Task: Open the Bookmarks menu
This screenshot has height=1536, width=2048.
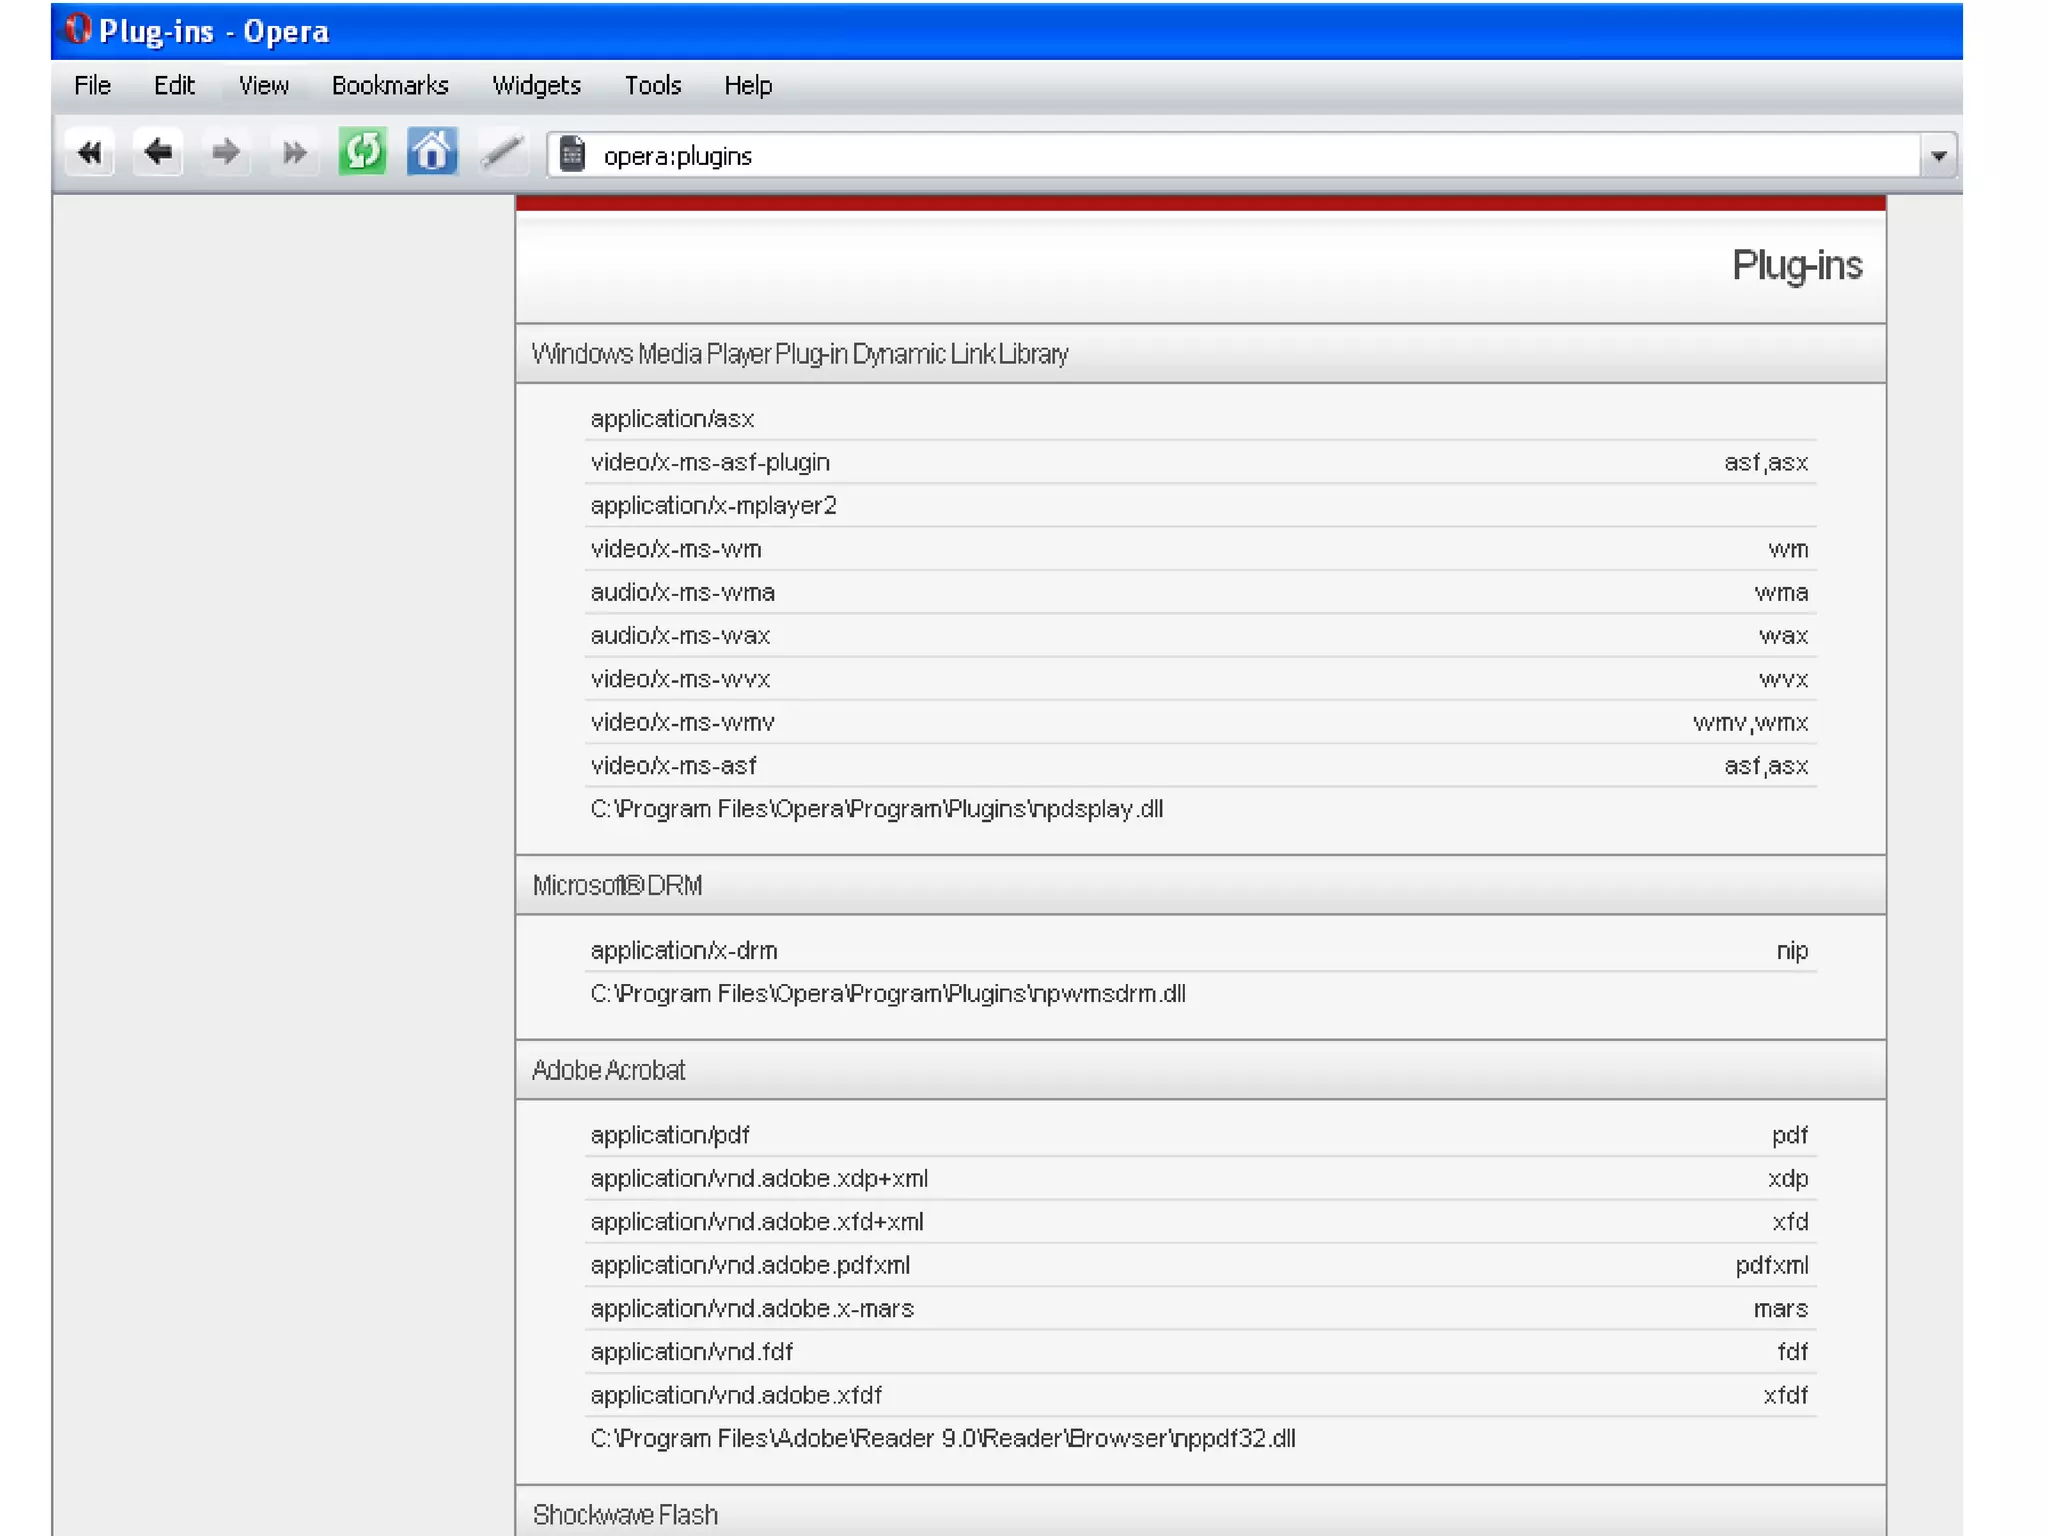Action: pyautogui.click(x=390, y=86)
